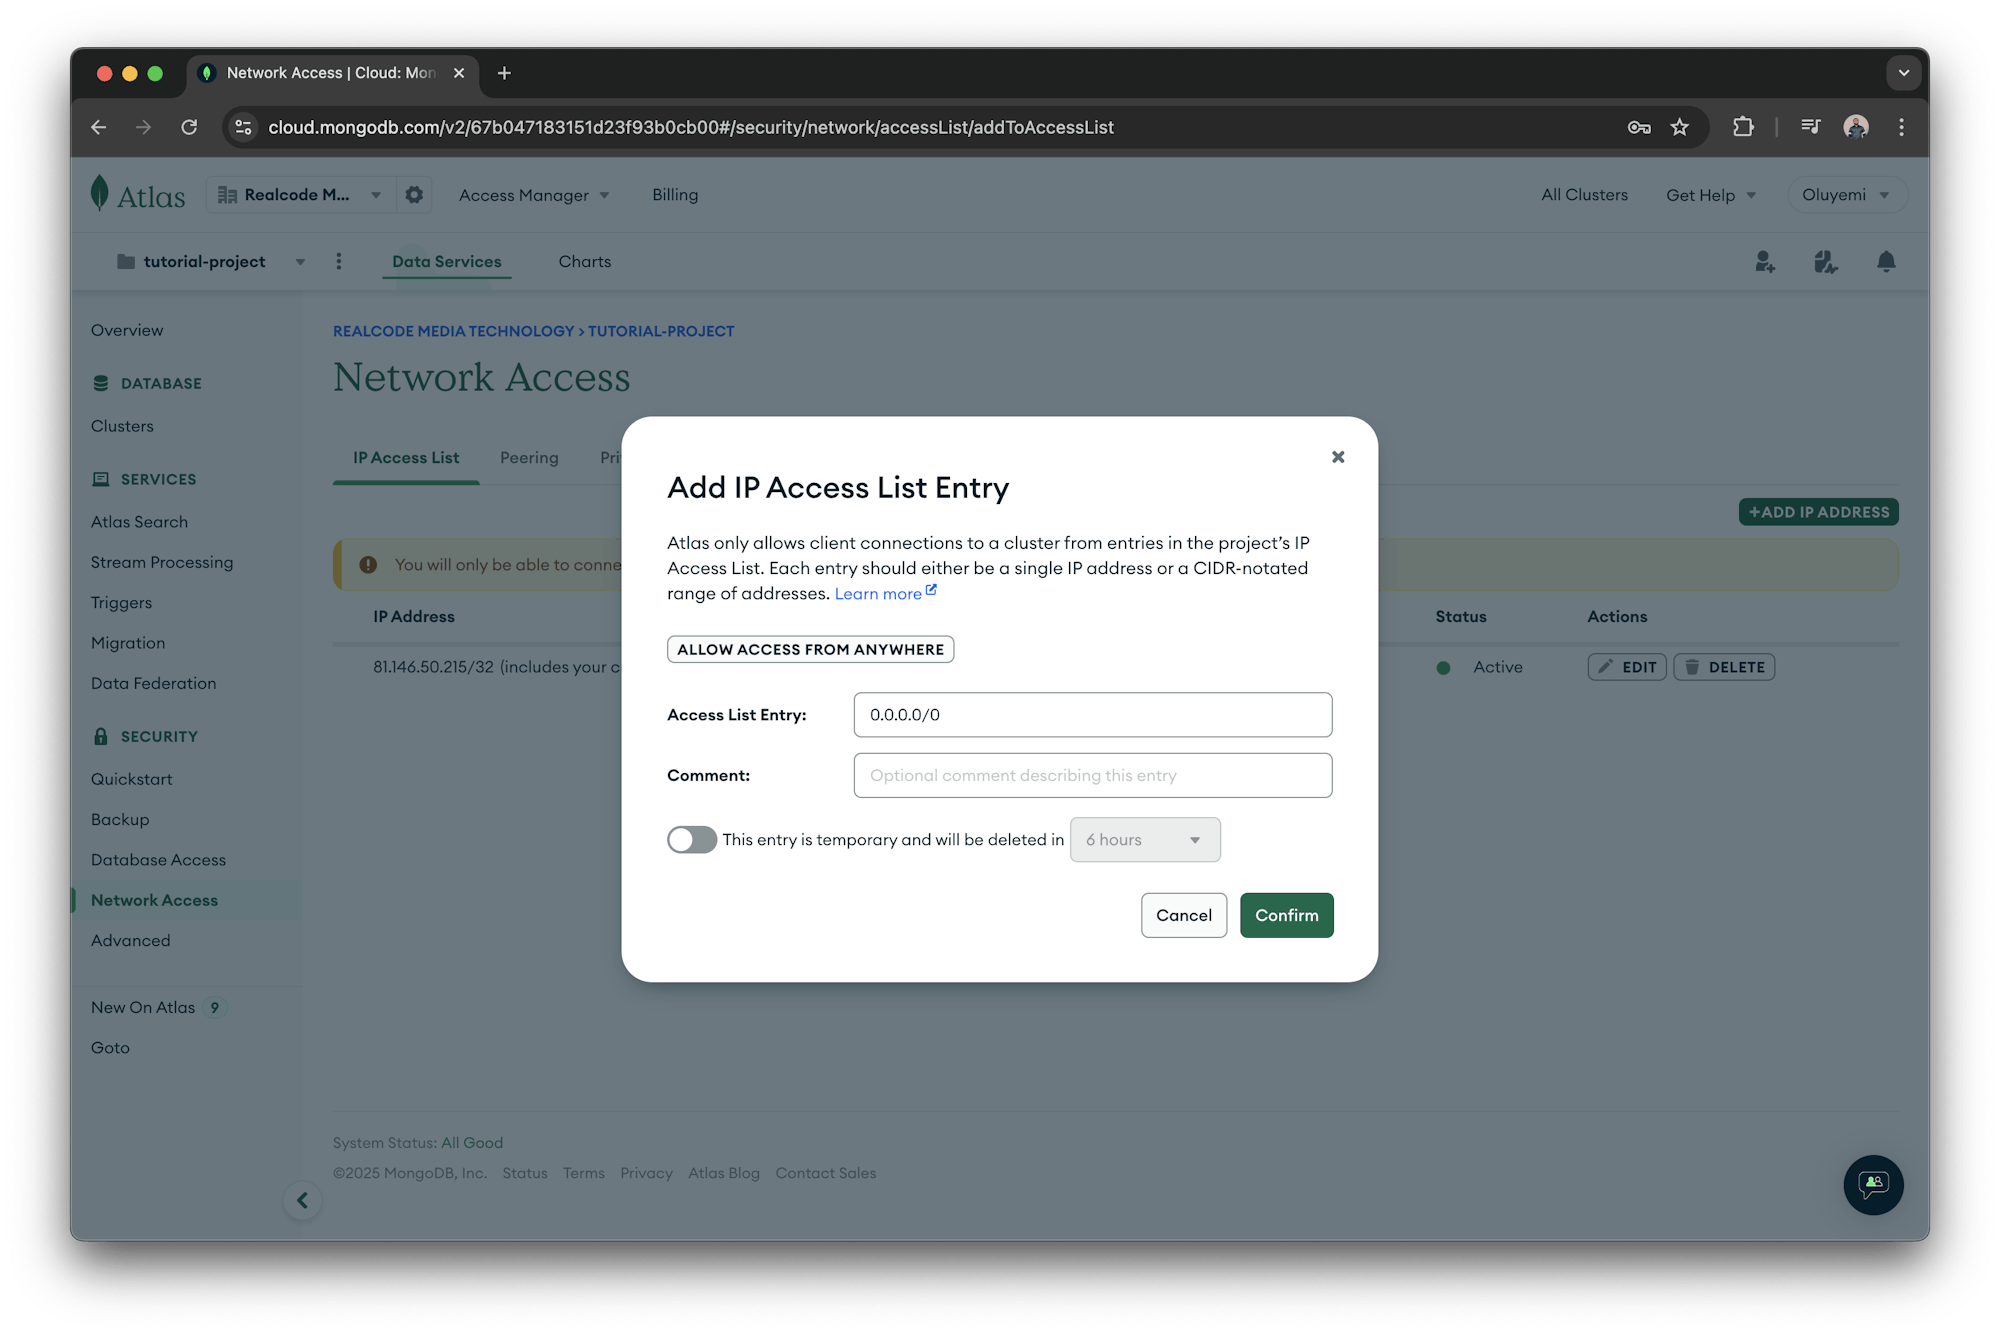Switch to the Charts tab

coord(584,261)
